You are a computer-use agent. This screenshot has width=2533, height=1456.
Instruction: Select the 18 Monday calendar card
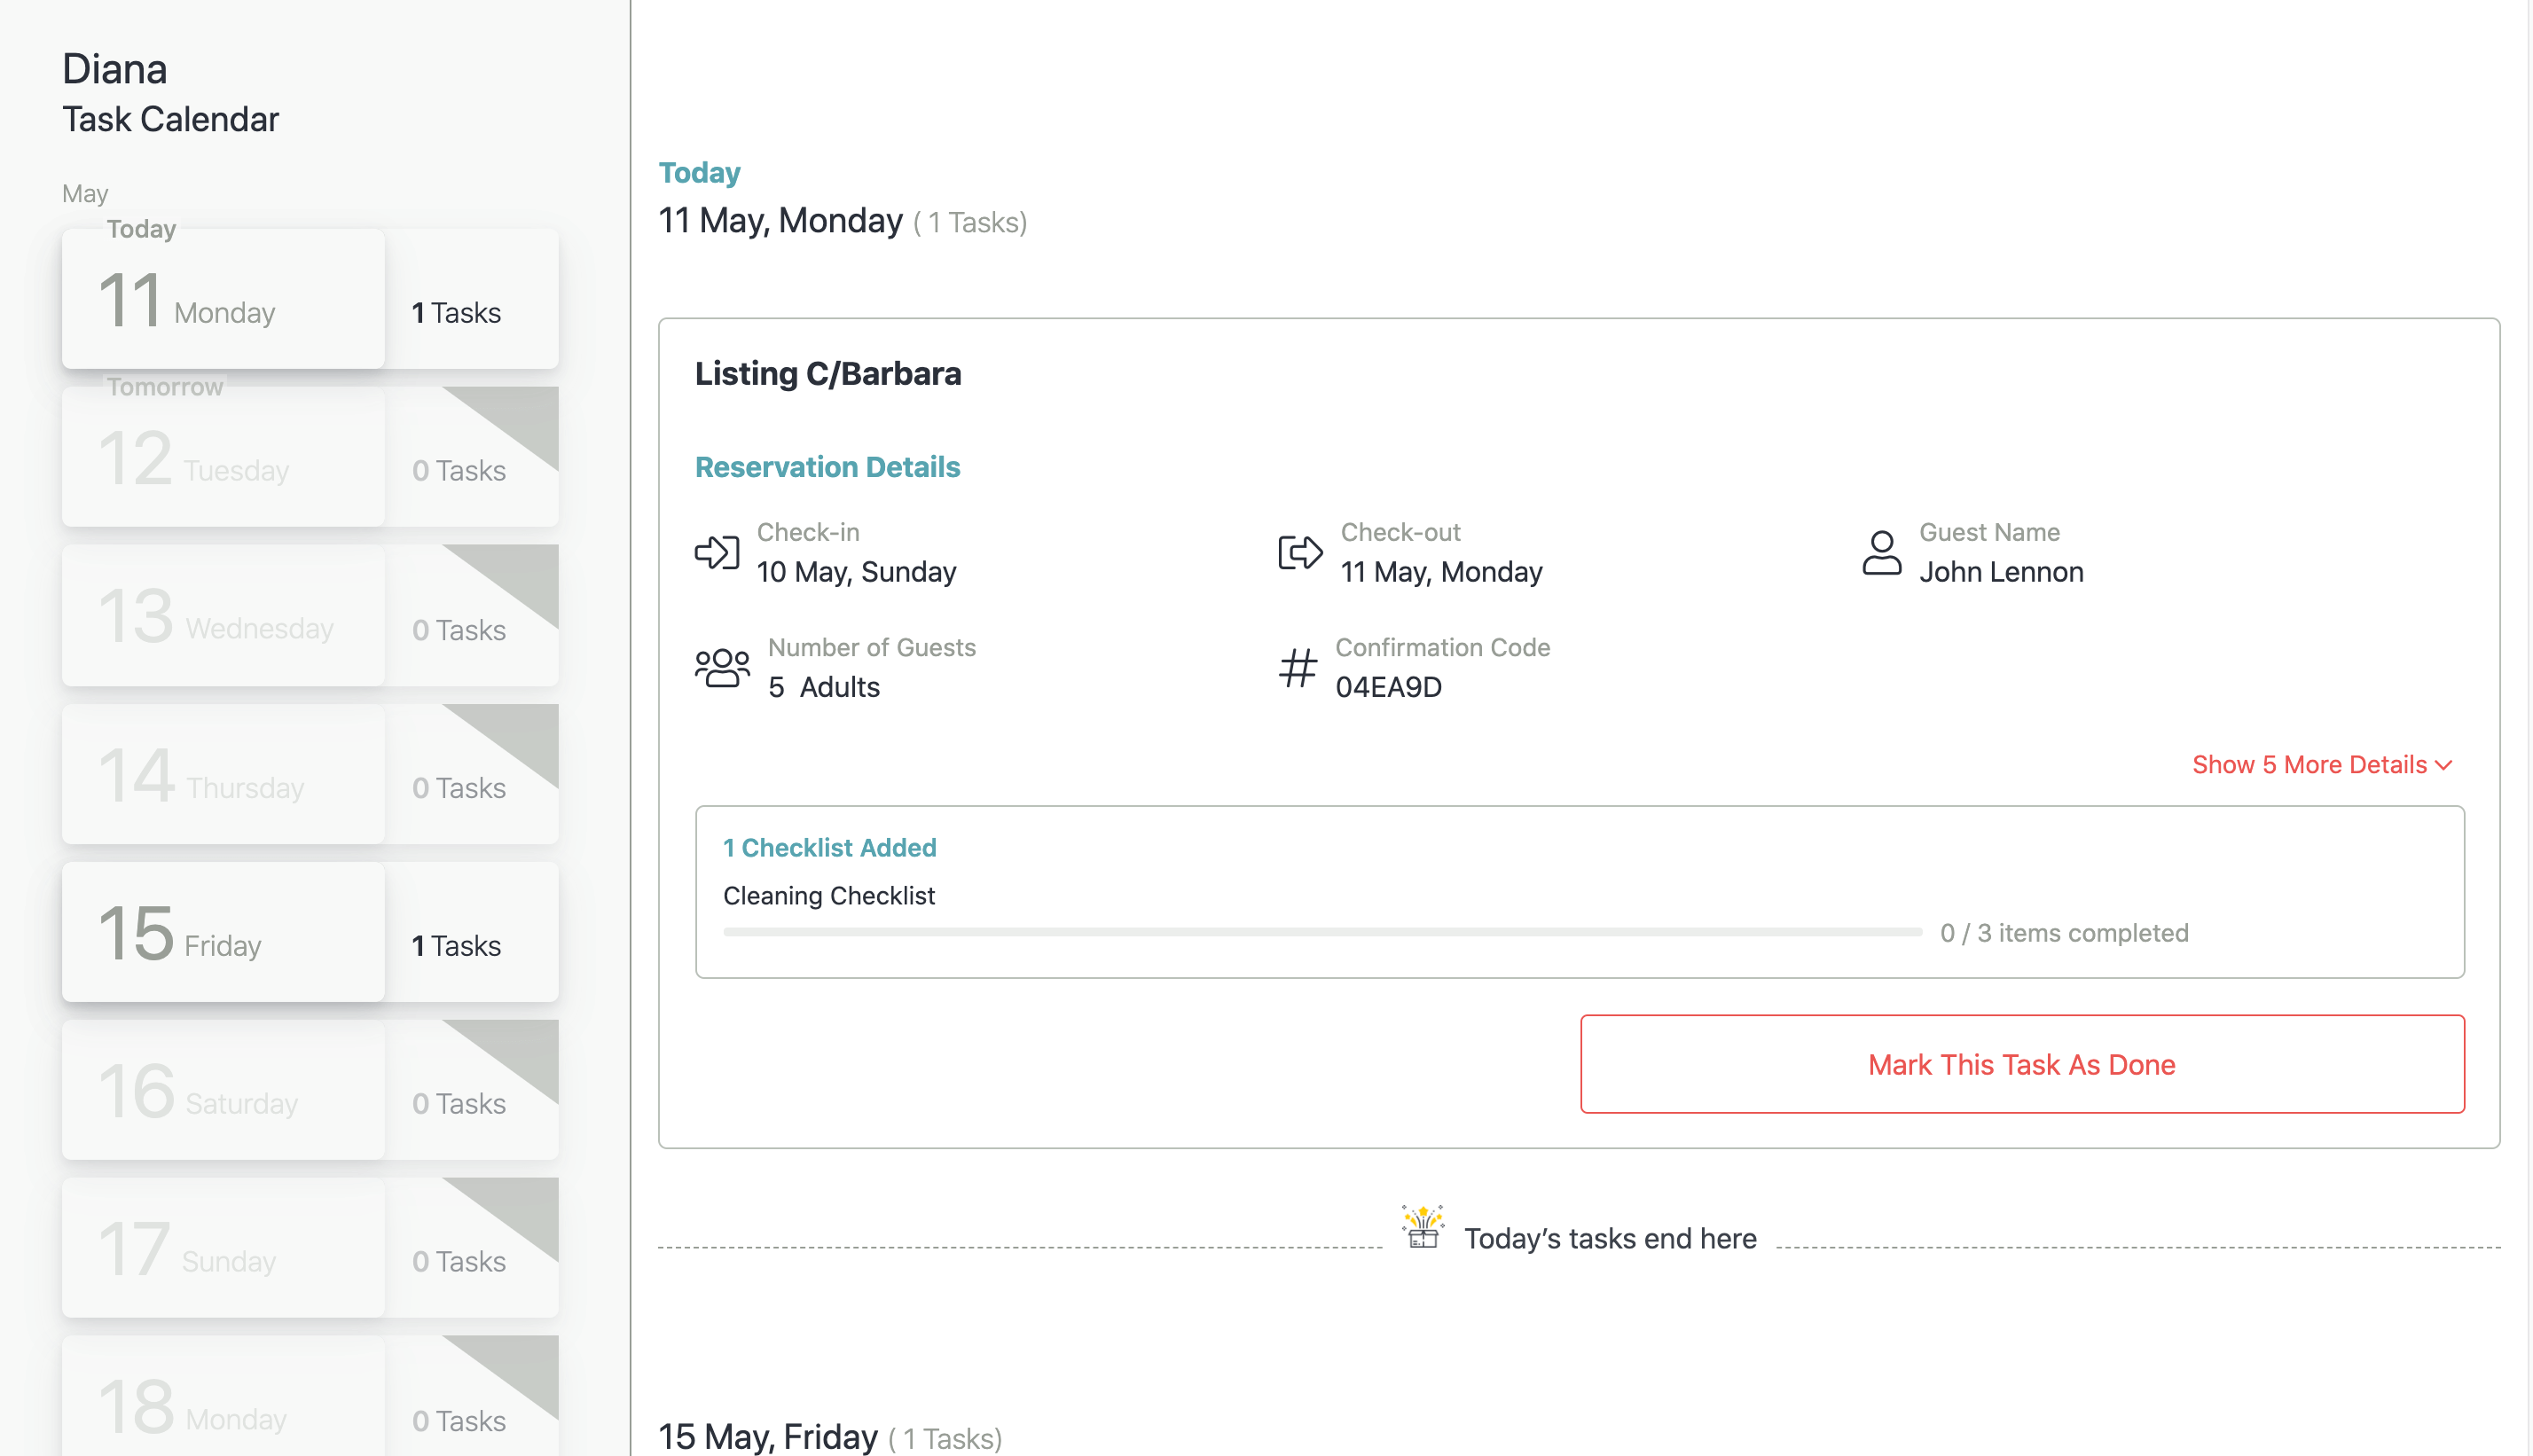tap(310, 1396)
